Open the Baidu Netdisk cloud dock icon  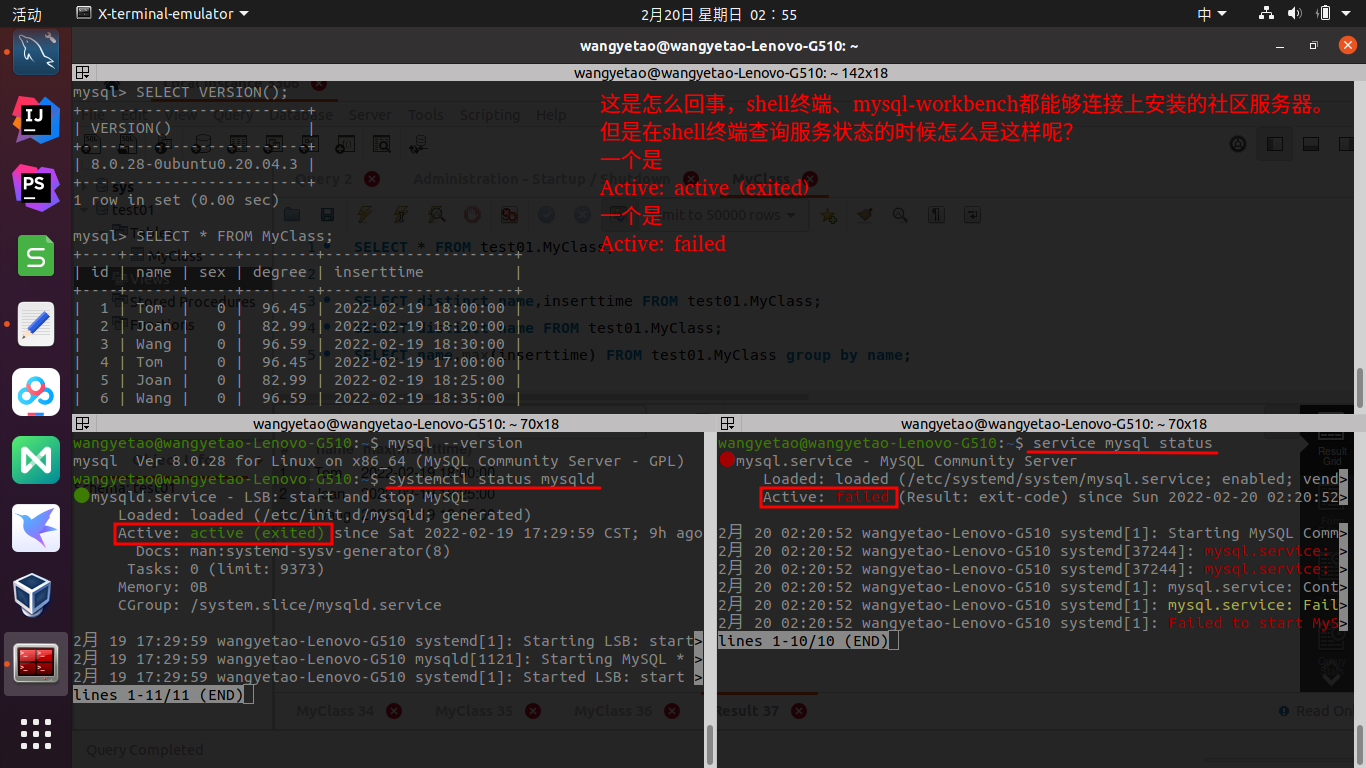(36, 393)
